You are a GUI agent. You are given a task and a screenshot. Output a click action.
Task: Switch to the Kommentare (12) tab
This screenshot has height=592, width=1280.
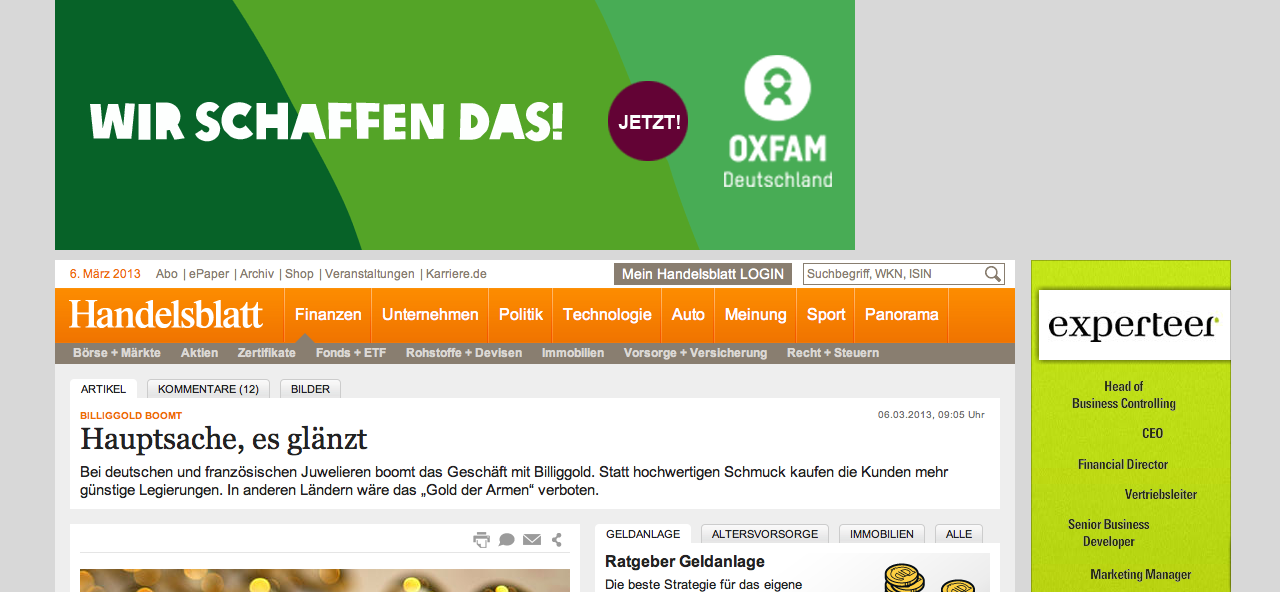coord(208,389)
